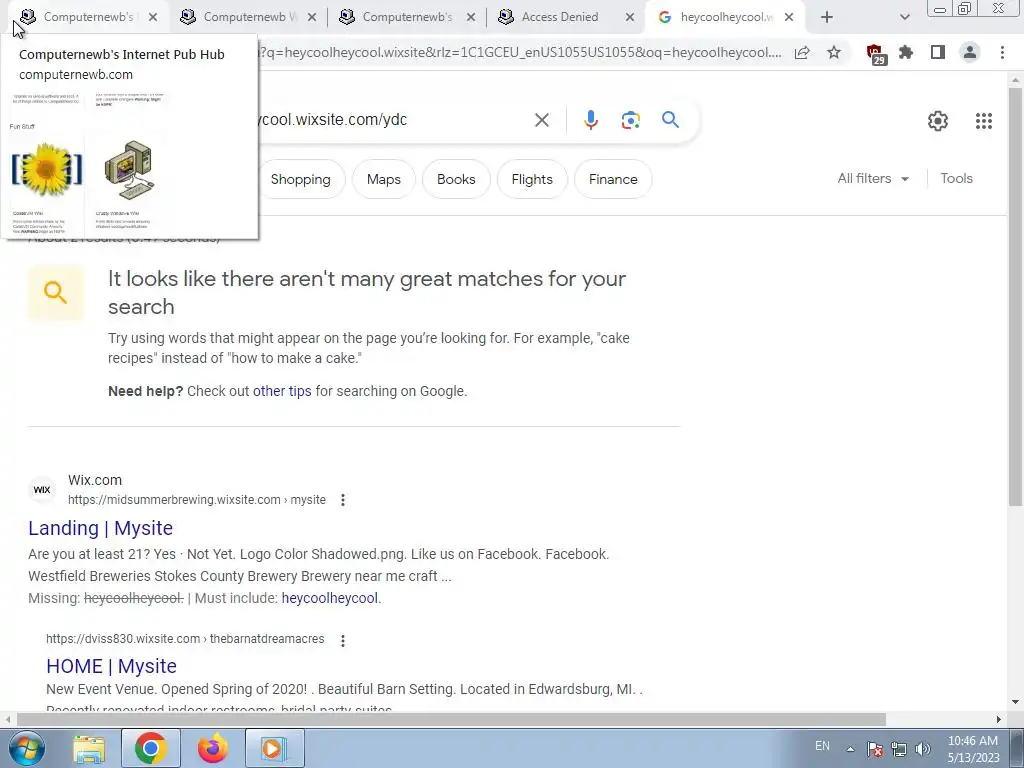Open the media player taskbar icon

pyautogui.click(x=275, y=748)
